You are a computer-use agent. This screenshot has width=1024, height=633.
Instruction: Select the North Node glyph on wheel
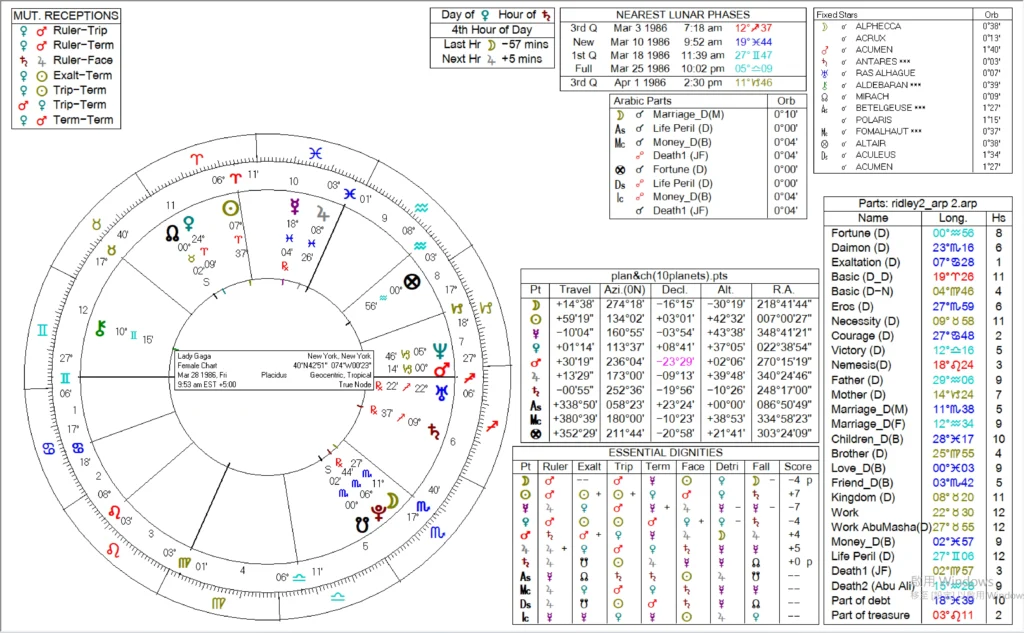pyautogui.click(x=172, y=230)
